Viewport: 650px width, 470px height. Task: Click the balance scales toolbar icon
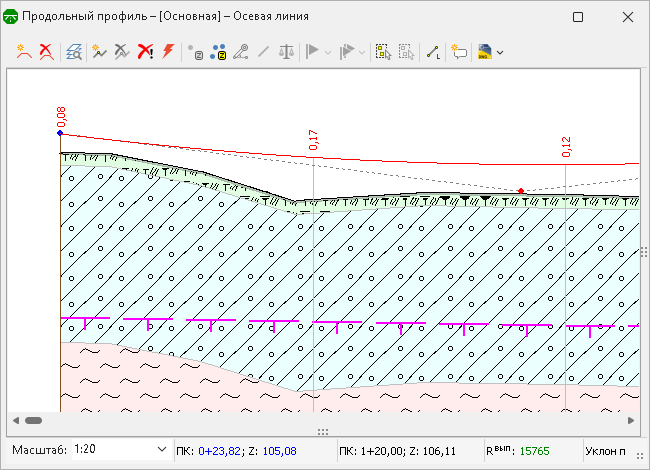point(287,50)
